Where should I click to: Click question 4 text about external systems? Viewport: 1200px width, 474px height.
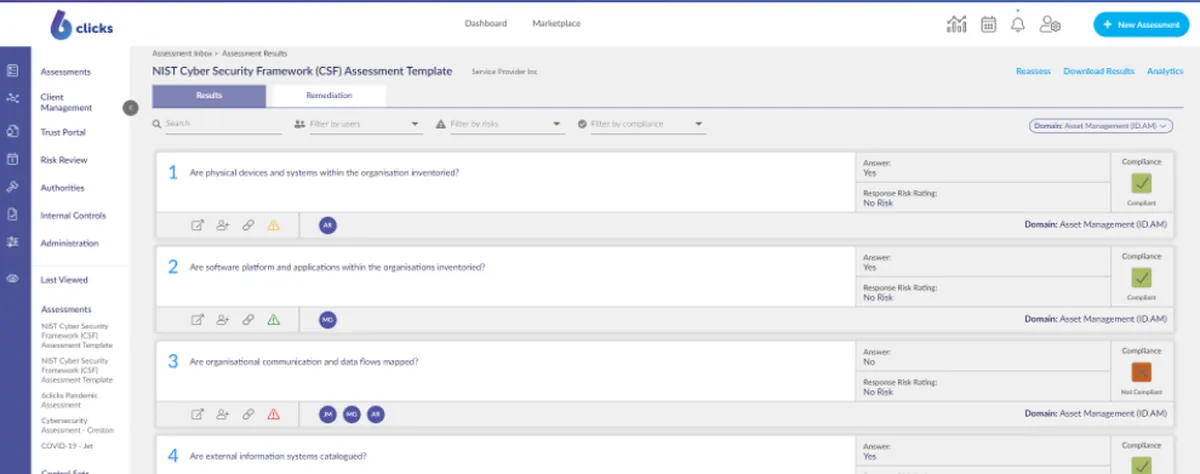(278, 456)
